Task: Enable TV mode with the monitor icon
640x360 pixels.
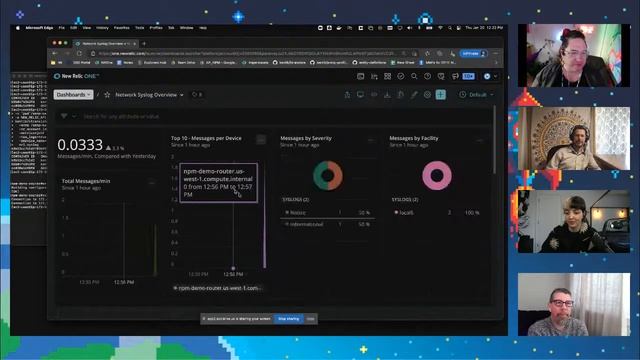Action: (360, 95)
